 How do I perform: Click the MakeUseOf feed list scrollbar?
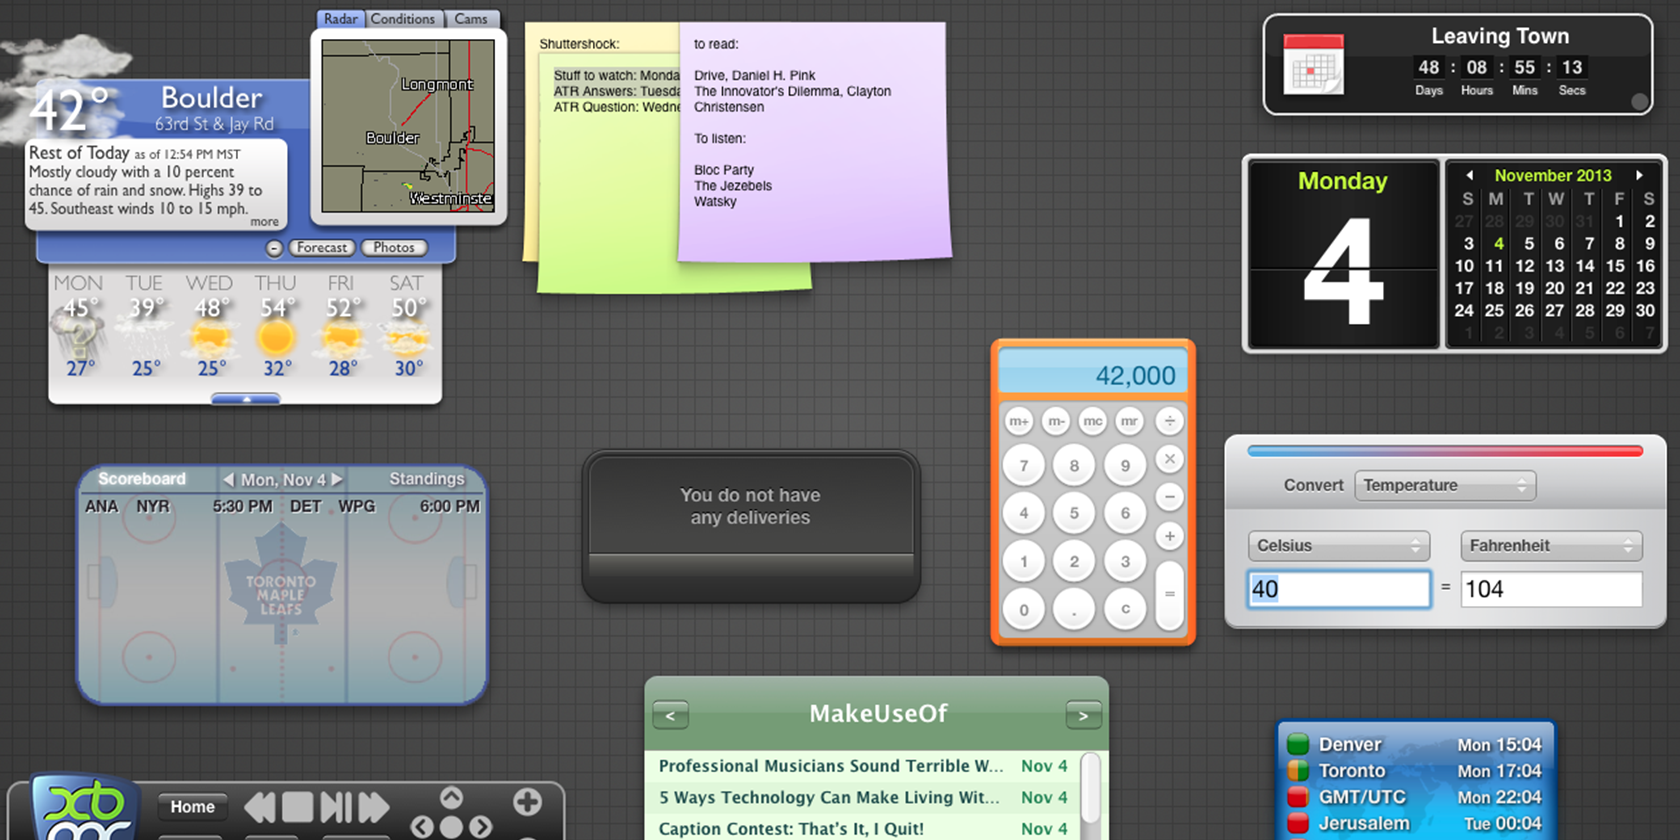(1091, 790)
